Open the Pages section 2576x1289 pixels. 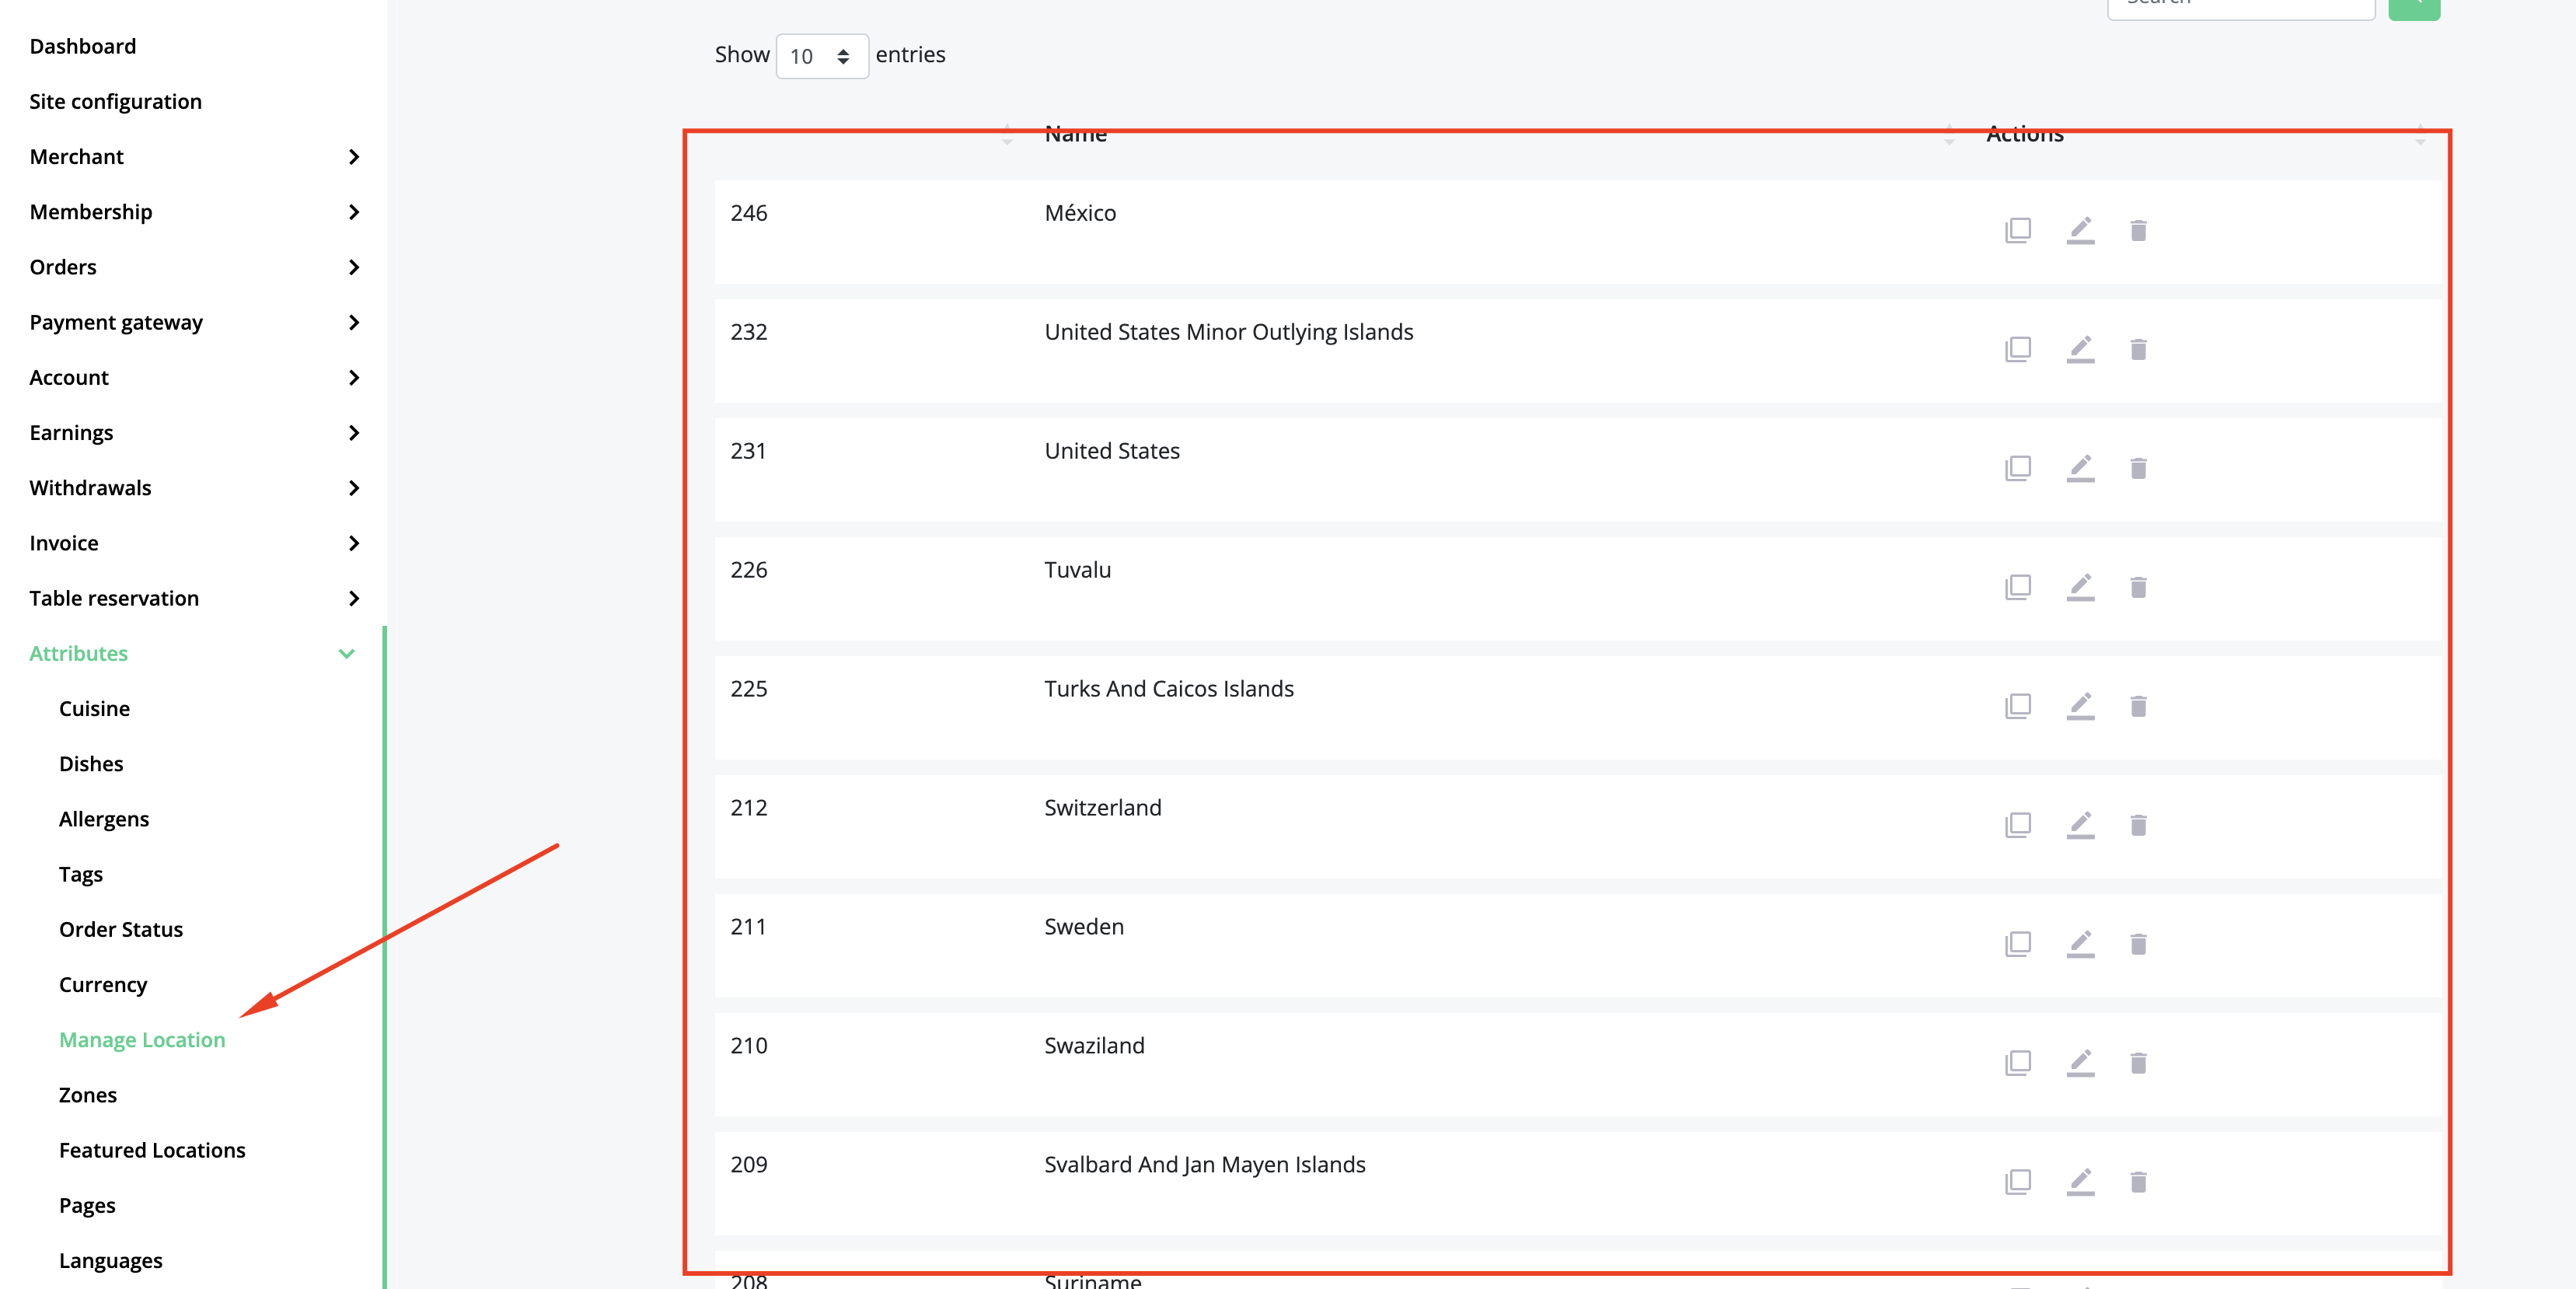click(x=87, y=1206)
